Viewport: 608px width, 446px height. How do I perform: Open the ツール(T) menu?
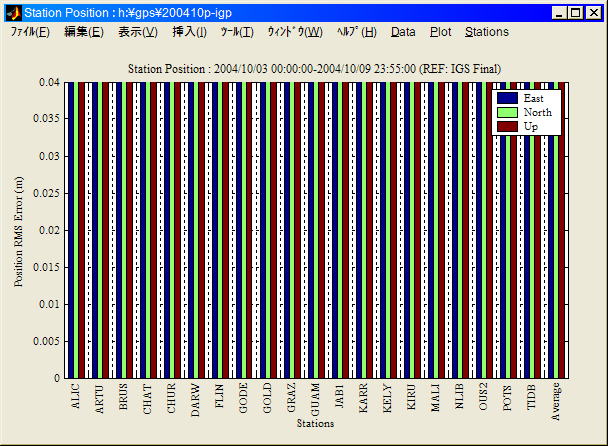click(x=237, y=32)
